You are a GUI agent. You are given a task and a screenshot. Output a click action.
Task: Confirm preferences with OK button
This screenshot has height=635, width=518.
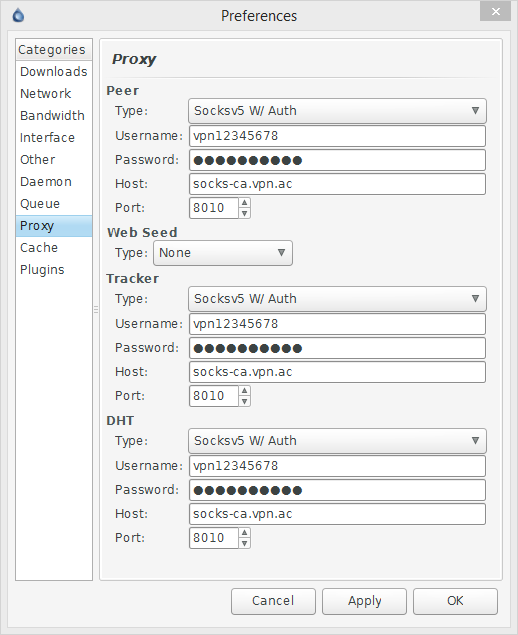click(x=455, y=601)
